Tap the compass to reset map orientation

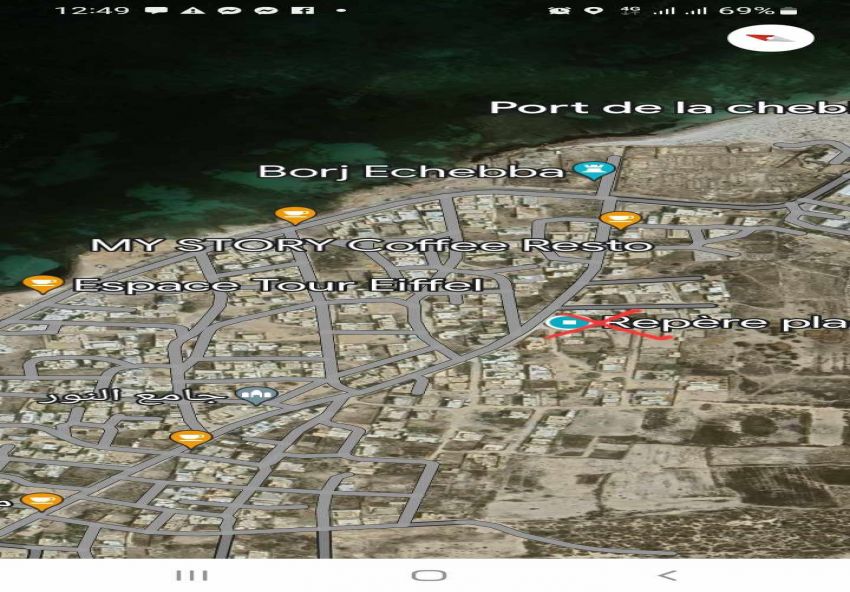770,39
